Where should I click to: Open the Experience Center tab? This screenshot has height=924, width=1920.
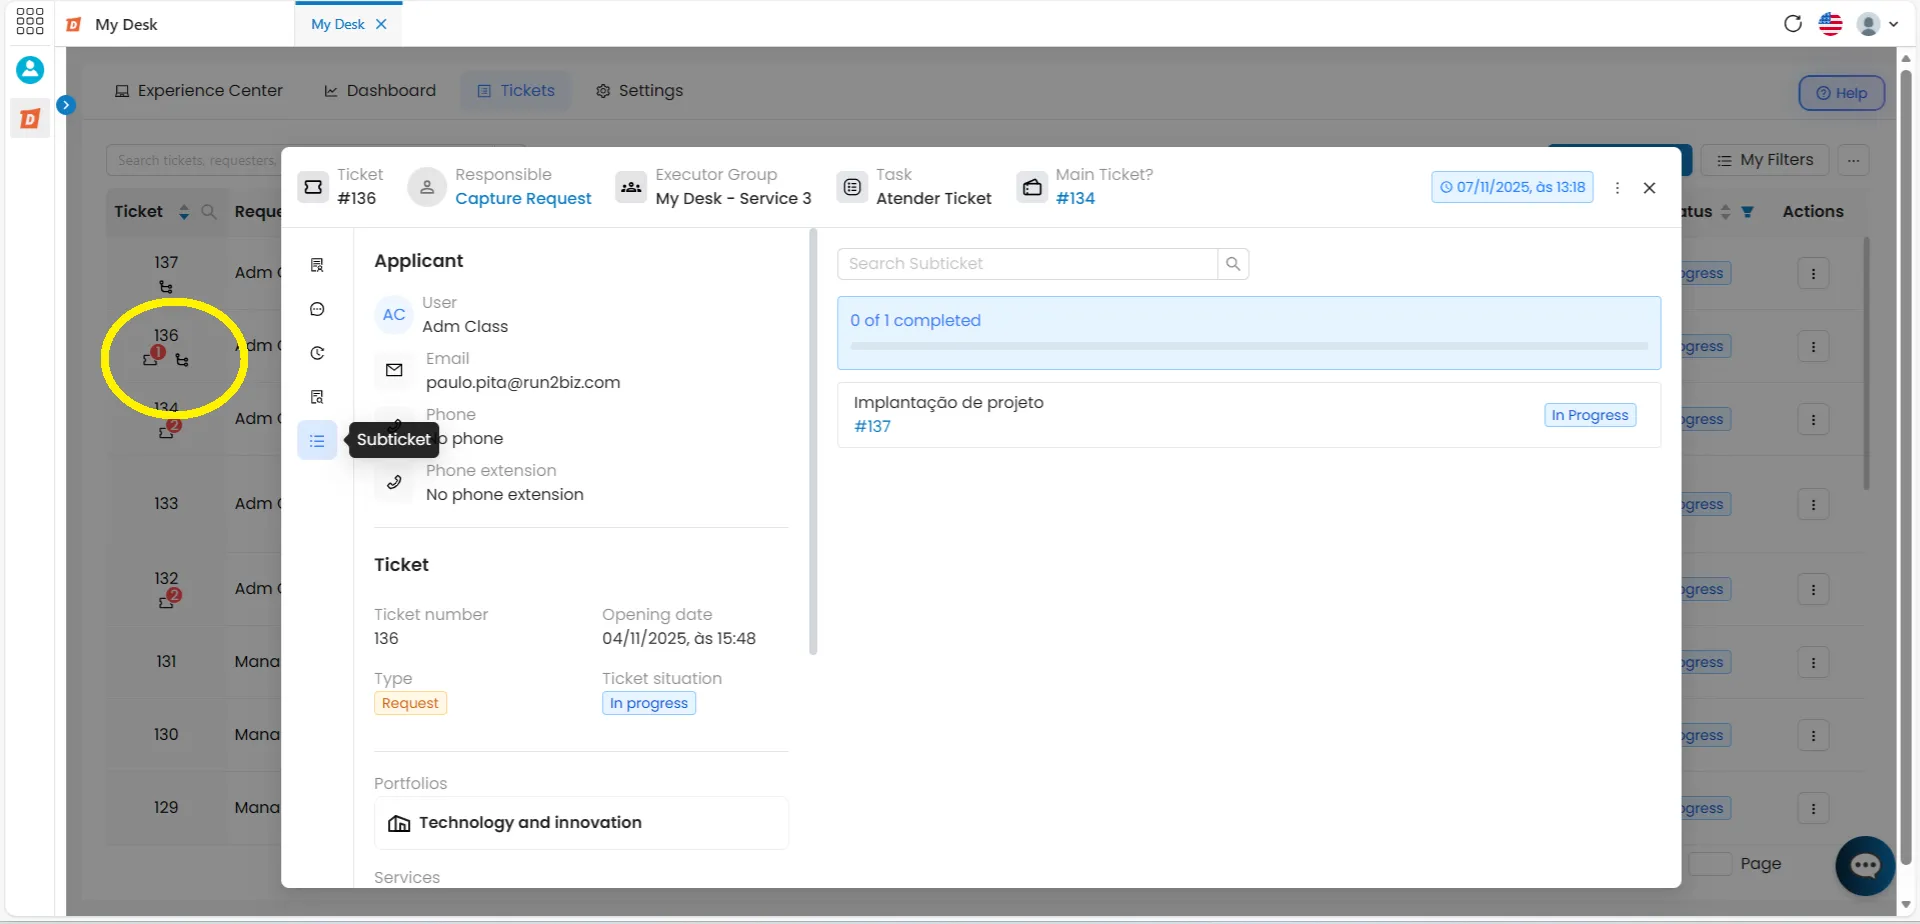pos(199,91)
